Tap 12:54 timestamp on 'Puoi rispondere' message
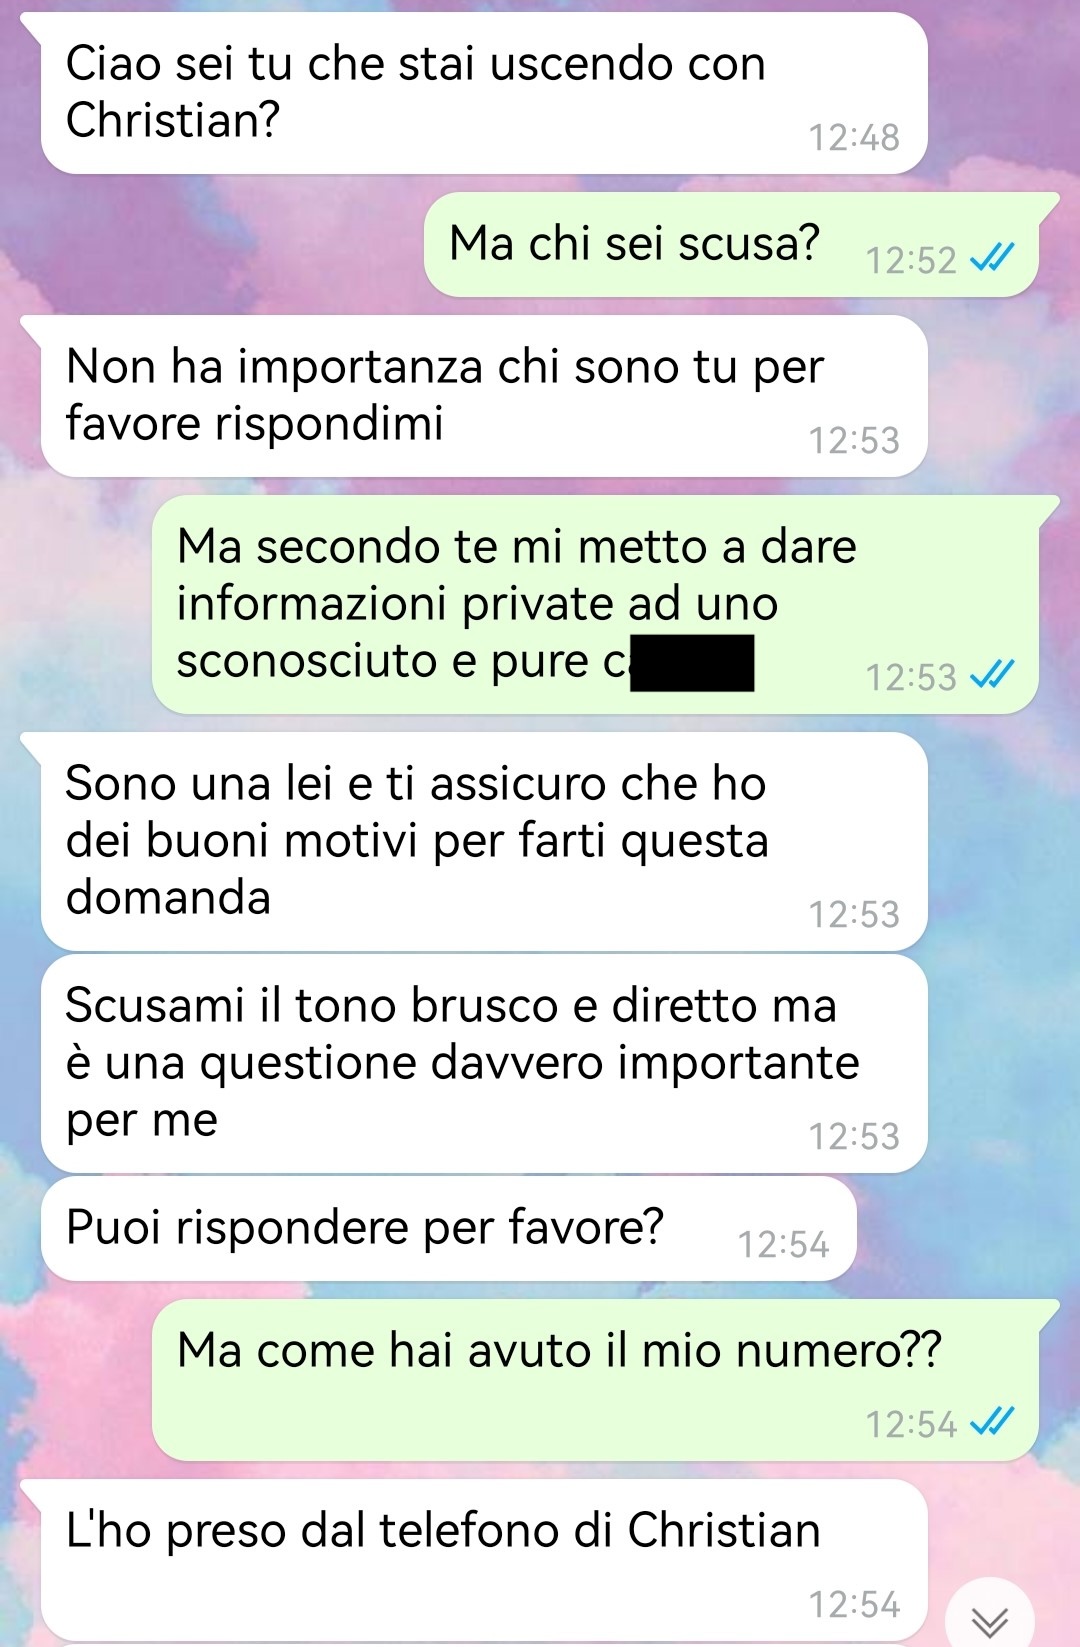This screenshot has height=1647, width=1080. [x=783, y=1245]
